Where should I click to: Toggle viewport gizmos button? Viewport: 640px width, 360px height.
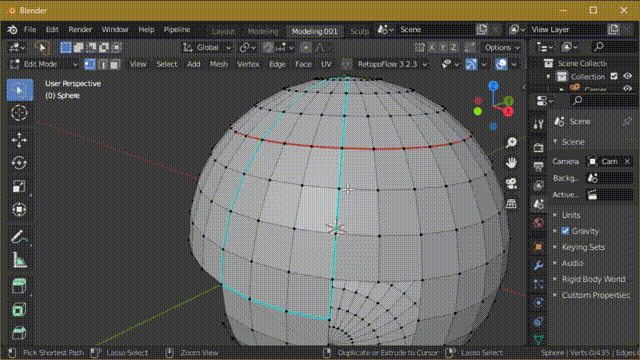coord(471,64)
